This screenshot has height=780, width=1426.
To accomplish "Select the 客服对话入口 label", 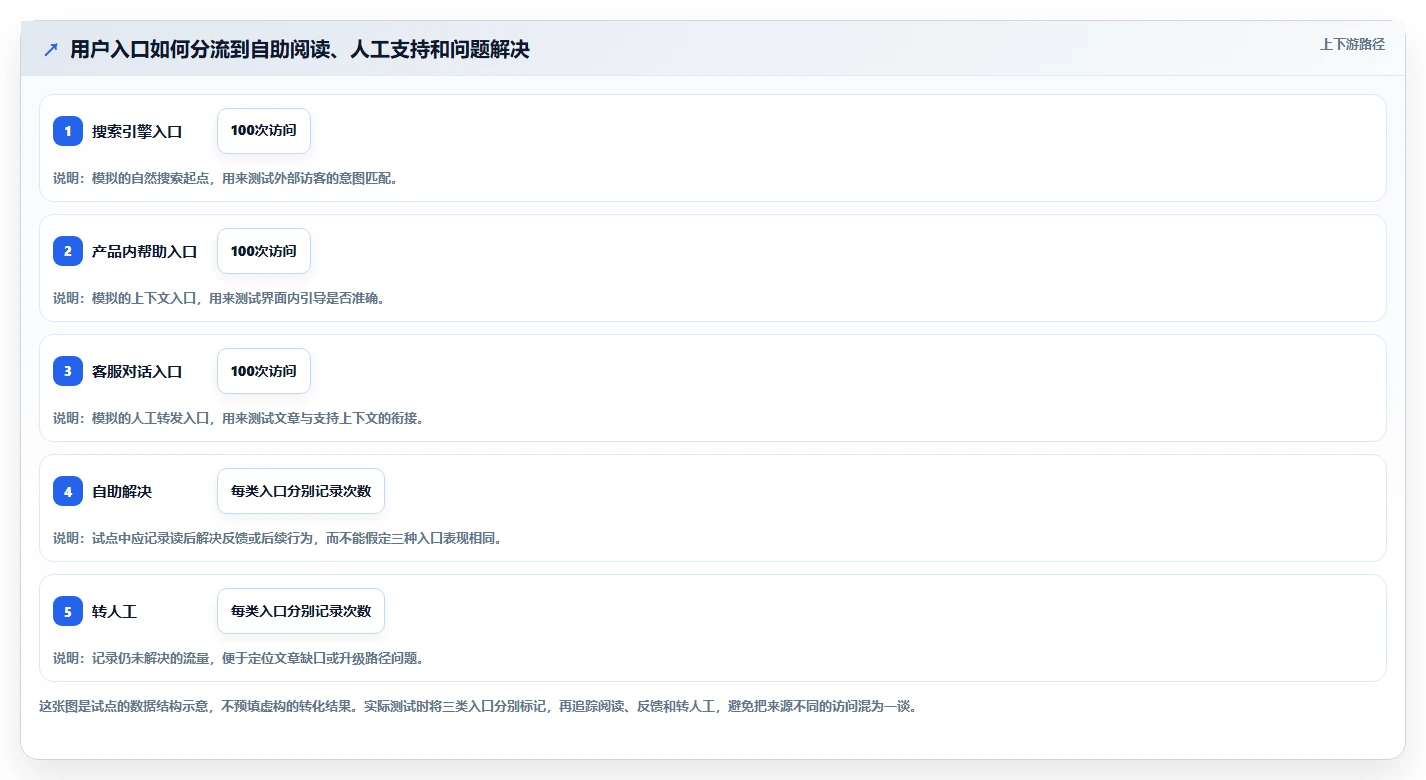I will click(x=137, y=371).
